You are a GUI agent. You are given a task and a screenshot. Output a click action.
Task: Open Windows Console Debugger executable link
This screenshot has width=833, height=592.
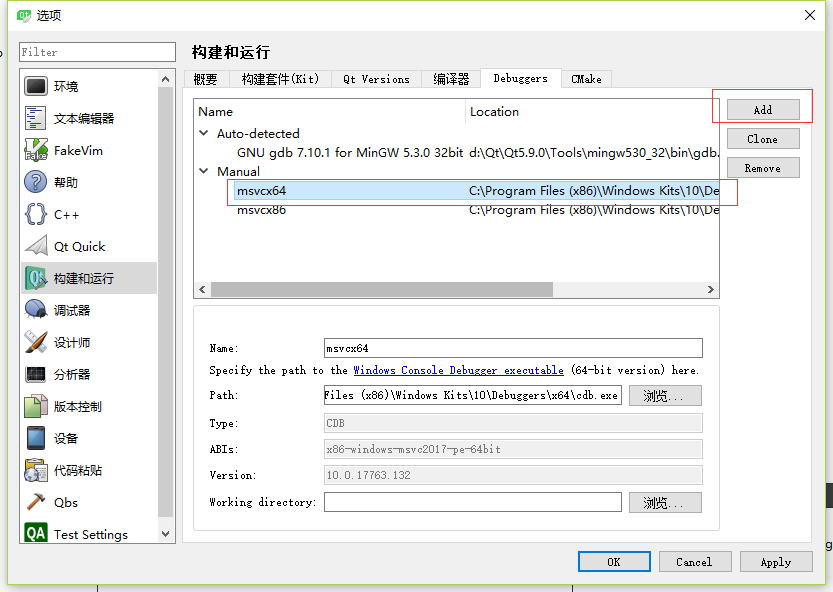pyautogui.click(x=458, y=370)
